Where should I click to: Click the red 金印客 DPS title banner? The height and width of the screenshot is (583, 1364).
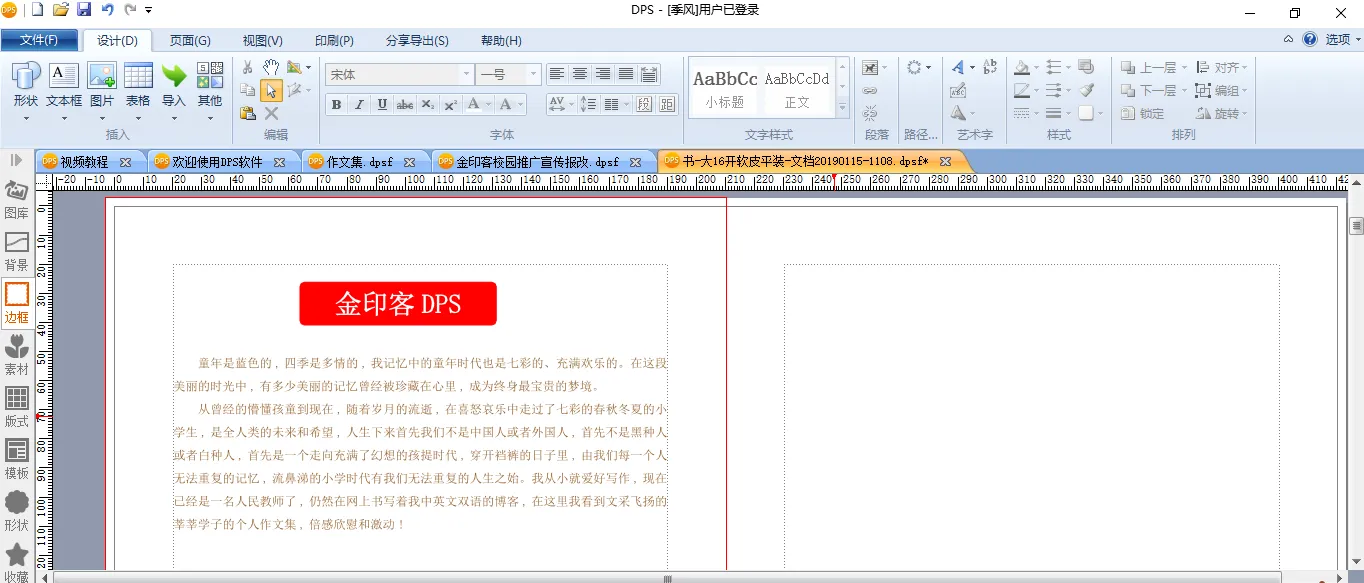[398, 304]
